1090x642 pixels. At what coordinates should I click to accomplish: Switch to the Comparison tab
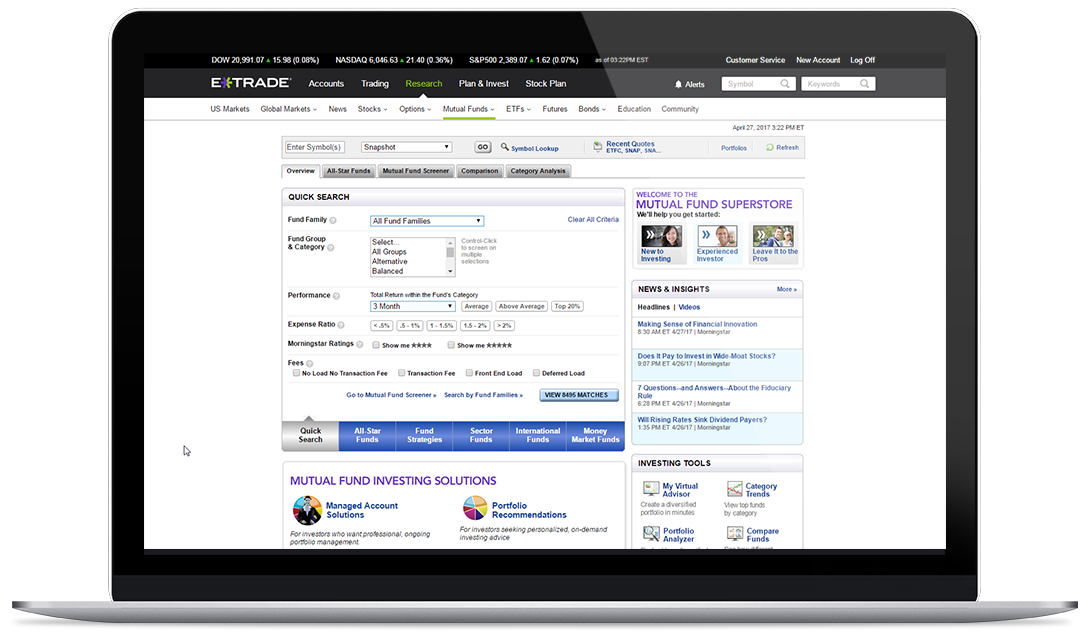coord(480,171)
